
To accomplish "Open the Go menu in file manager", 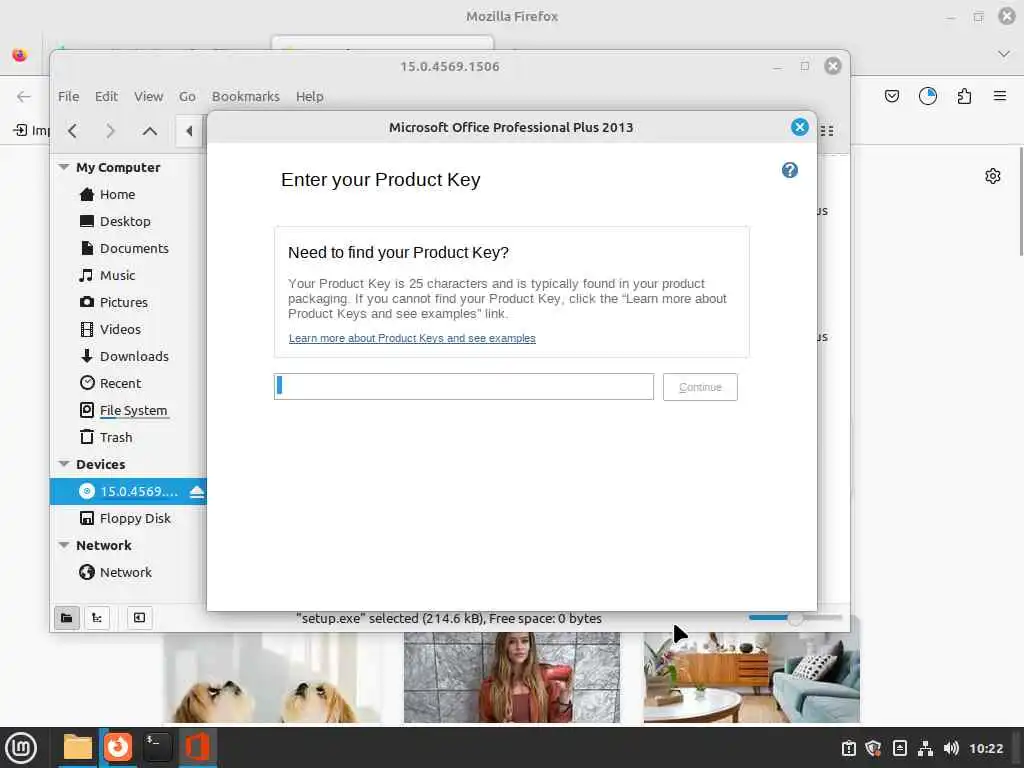I will [187, 97].
